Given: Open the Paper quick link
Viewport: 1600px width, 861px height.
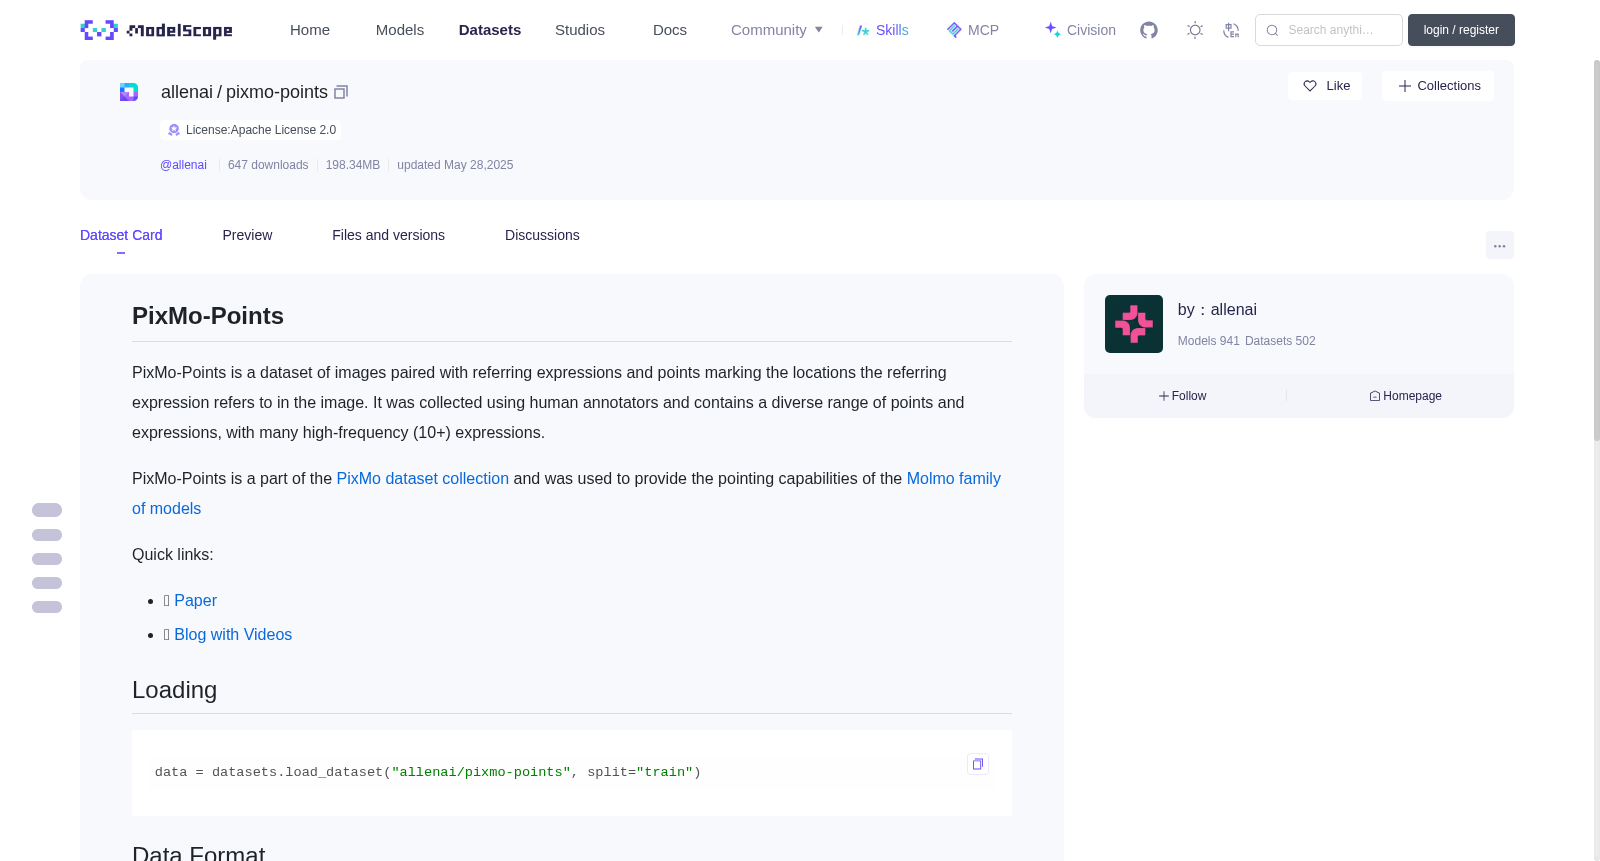Looking at the screenshot, I should pyautogui.click(x=195, y=601).
